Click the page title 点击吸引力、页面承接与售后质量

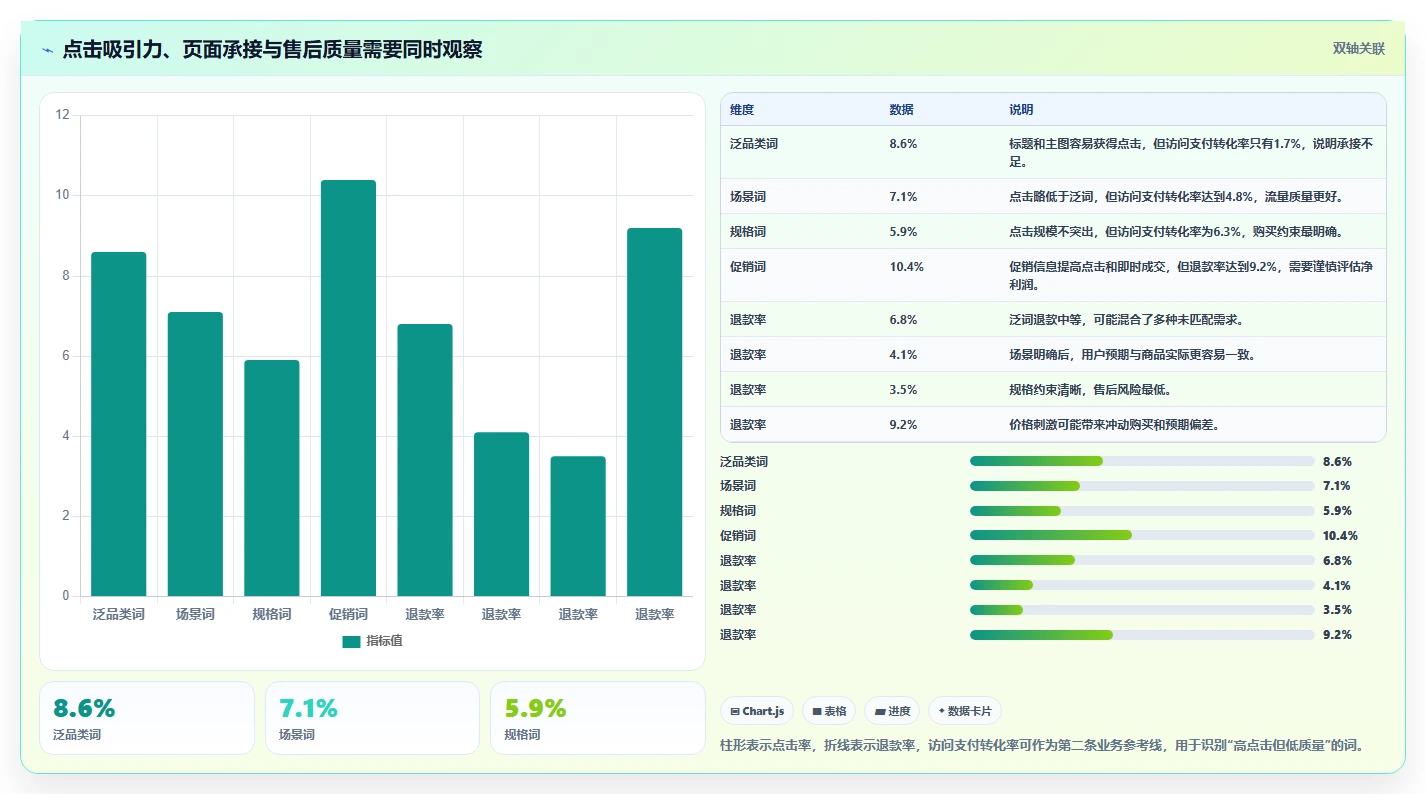[x=272, y=49]
